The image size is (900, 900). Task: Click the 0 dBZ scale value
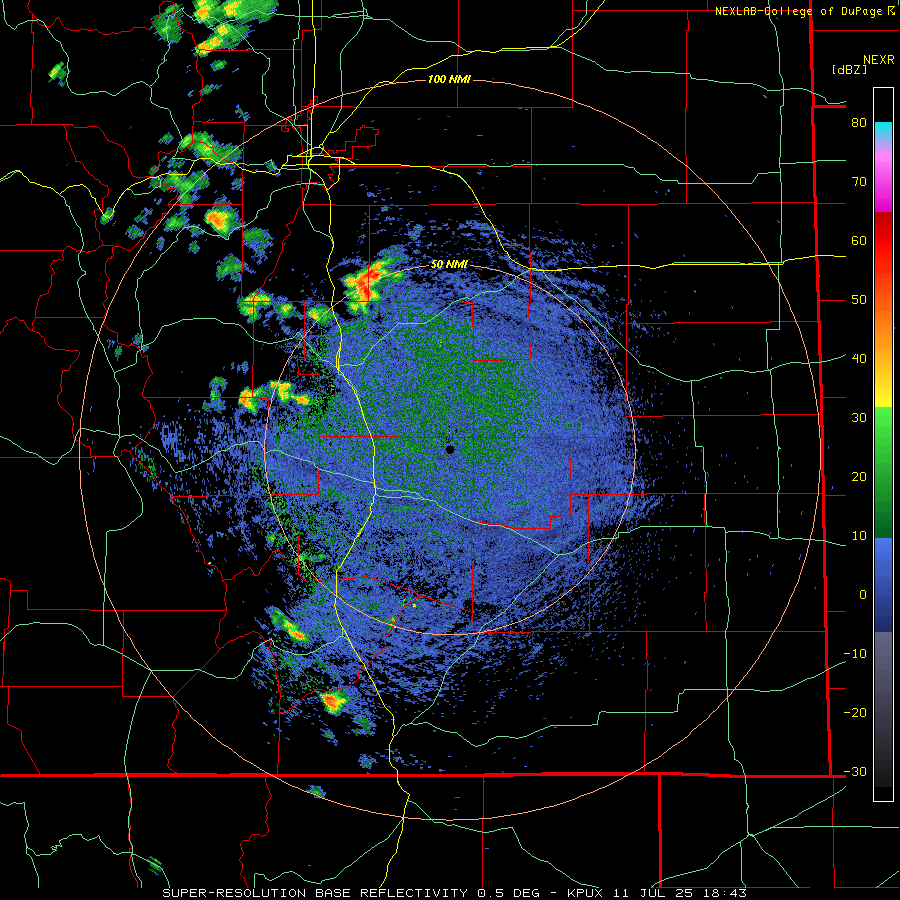tap(863, 595)
